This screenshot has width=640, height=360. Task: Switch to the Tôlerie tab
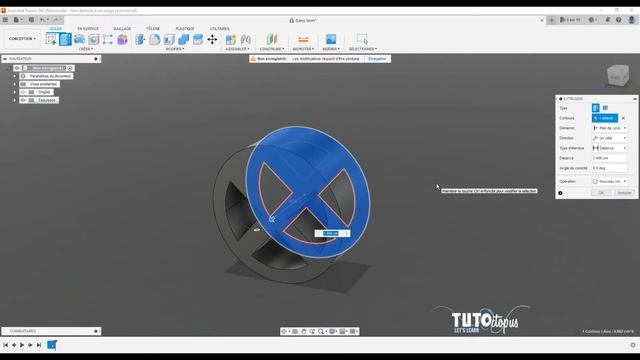(x=153, y=29)
